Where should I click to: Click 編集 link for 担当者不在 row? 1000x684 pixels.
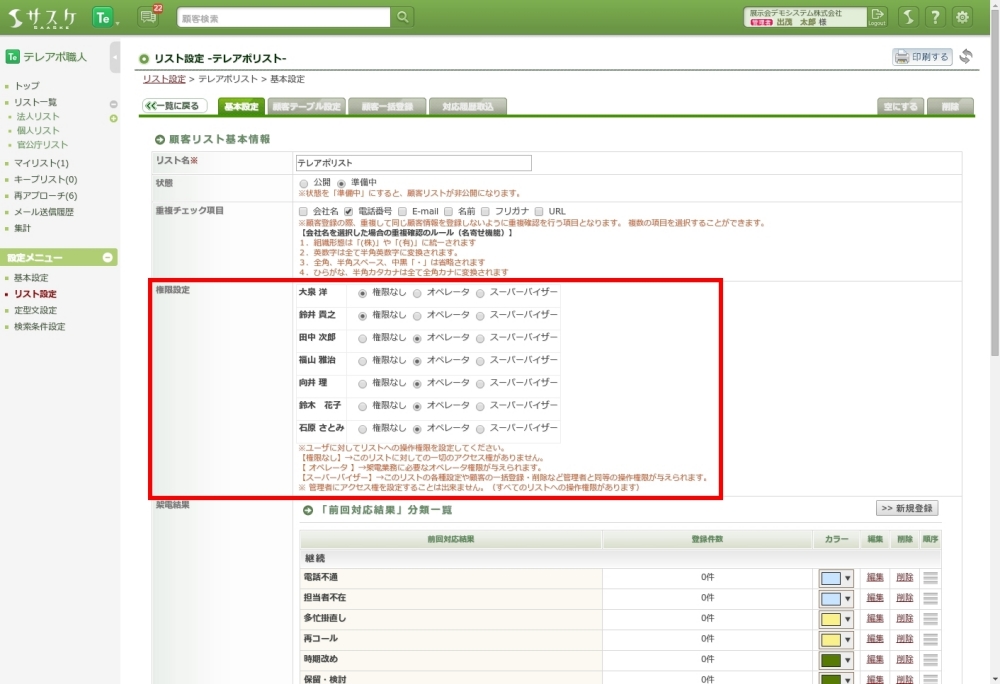(875, 598)
